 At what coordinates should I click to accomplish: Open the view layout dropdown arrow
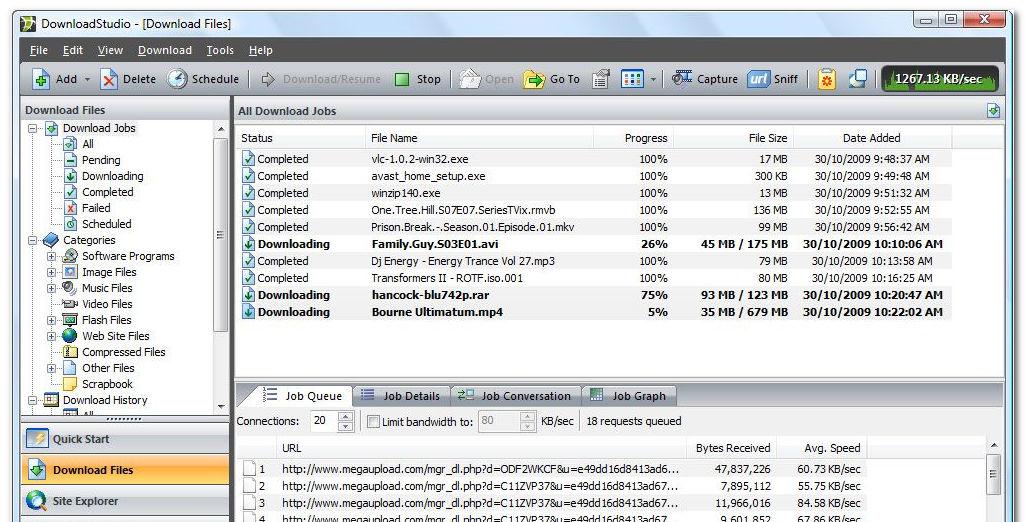pos(653,80)
